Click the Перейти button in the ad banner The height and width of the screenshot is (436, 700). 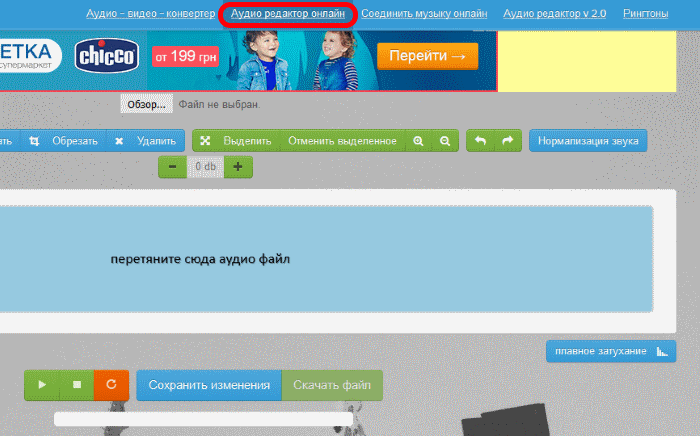click(427, 56)
